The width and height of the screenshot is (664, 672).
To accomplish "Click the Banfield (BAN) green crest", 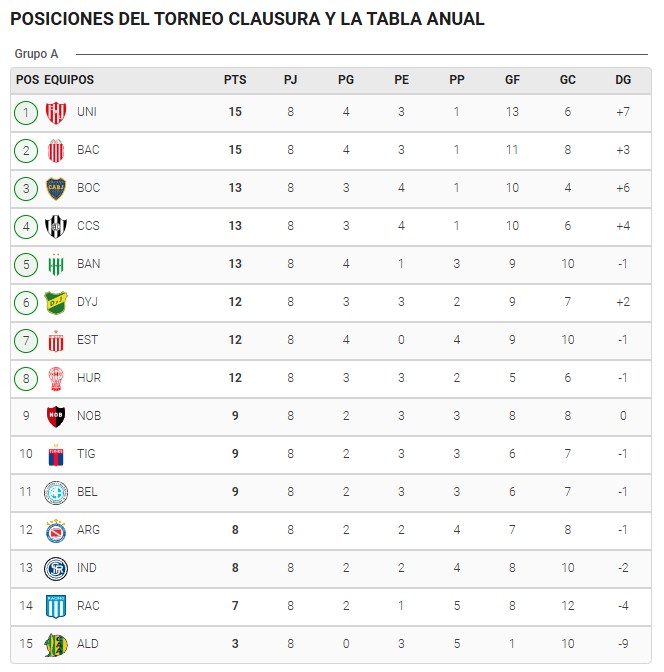I will pyautogui.click(x=56, y=264).
